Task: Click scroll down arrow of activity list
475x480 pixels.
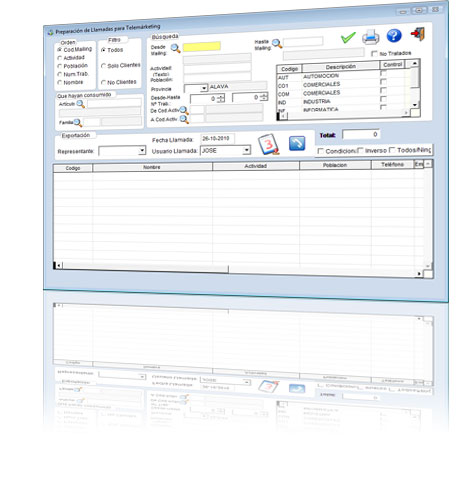Action: click(415, 105)
